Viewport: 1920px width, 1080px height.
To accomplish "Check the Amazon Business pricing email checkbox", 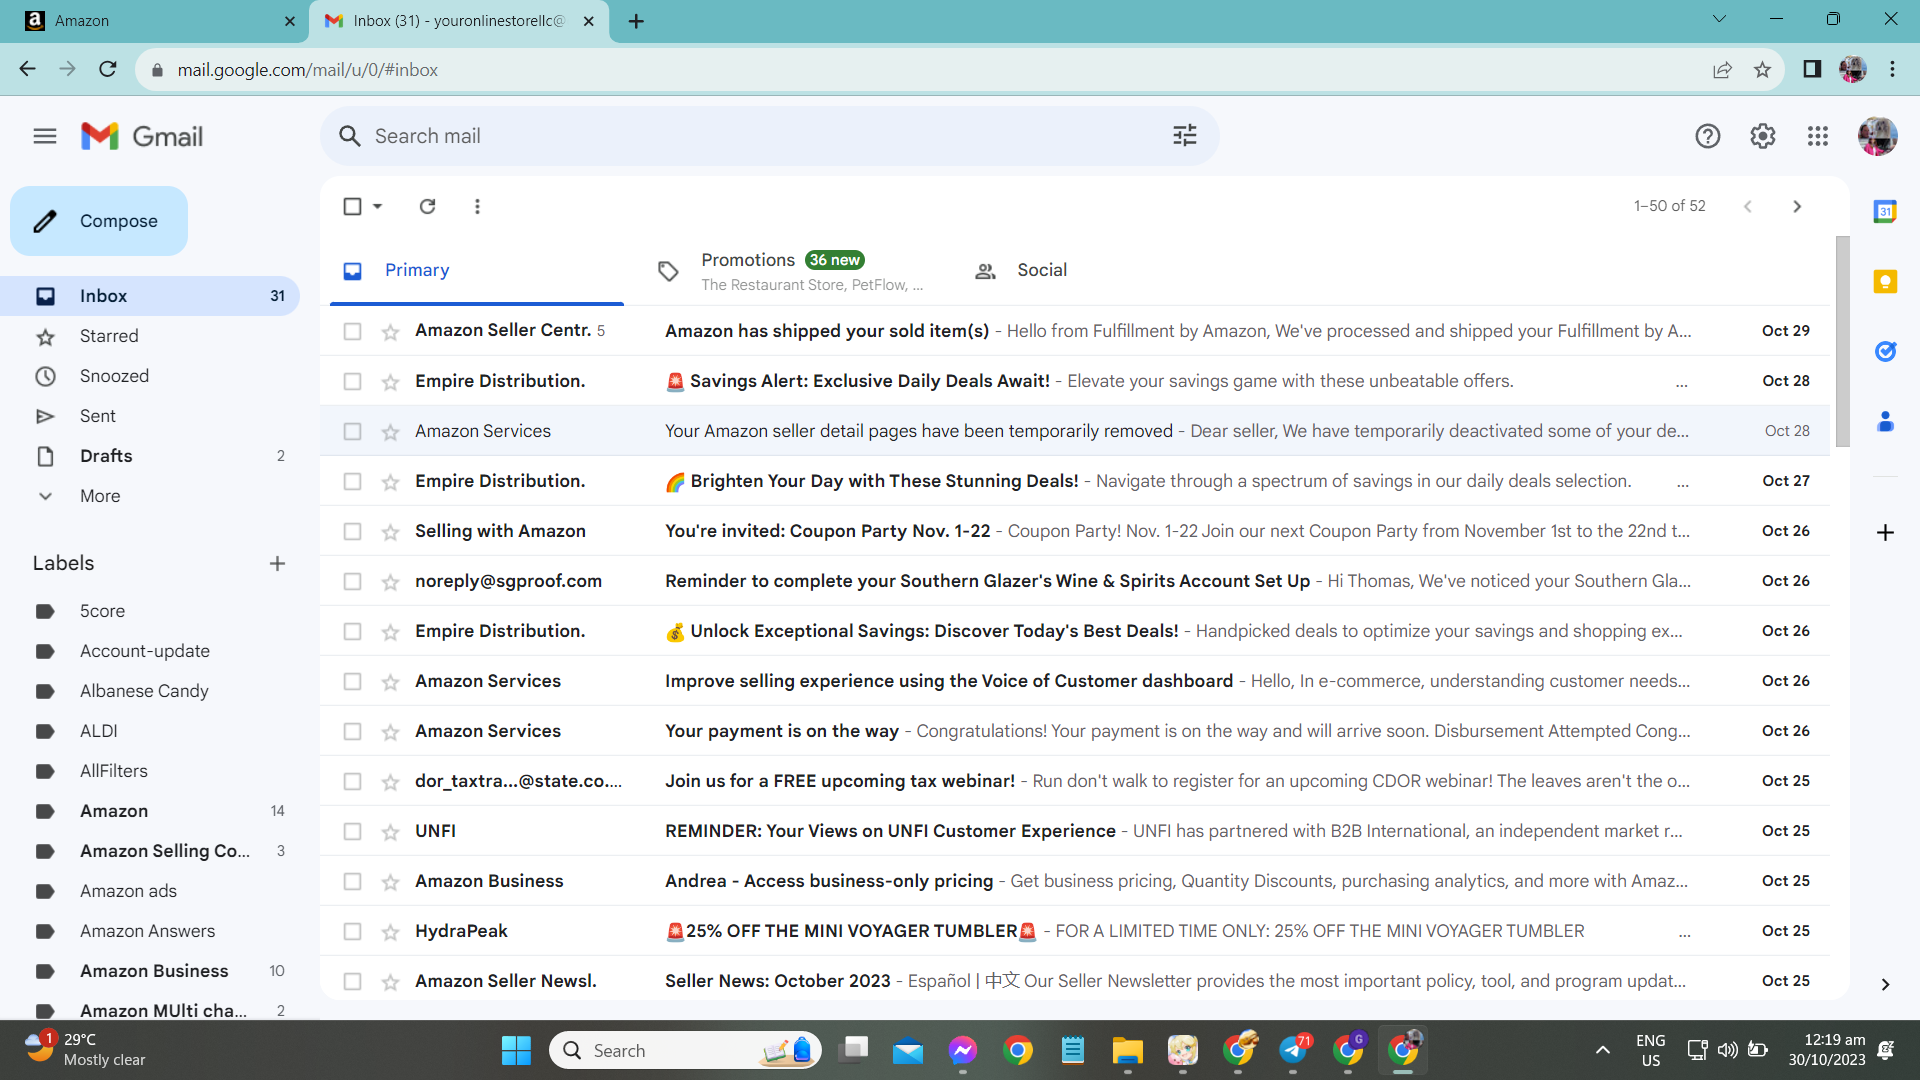I will (x=352, y=882).
